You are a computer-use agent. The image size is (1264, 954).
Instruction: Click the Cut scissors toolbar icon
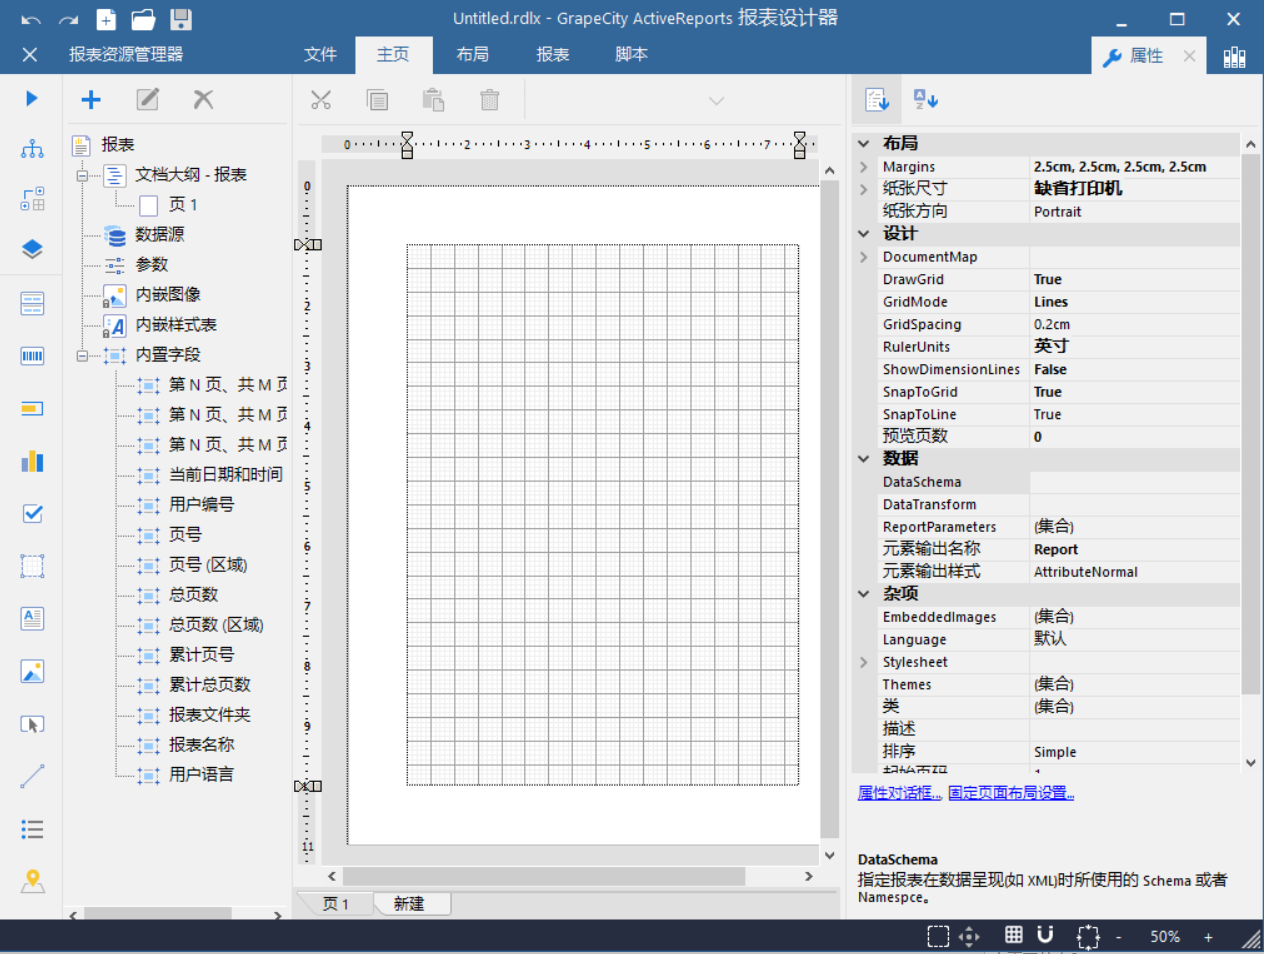[x=321, y=100]
